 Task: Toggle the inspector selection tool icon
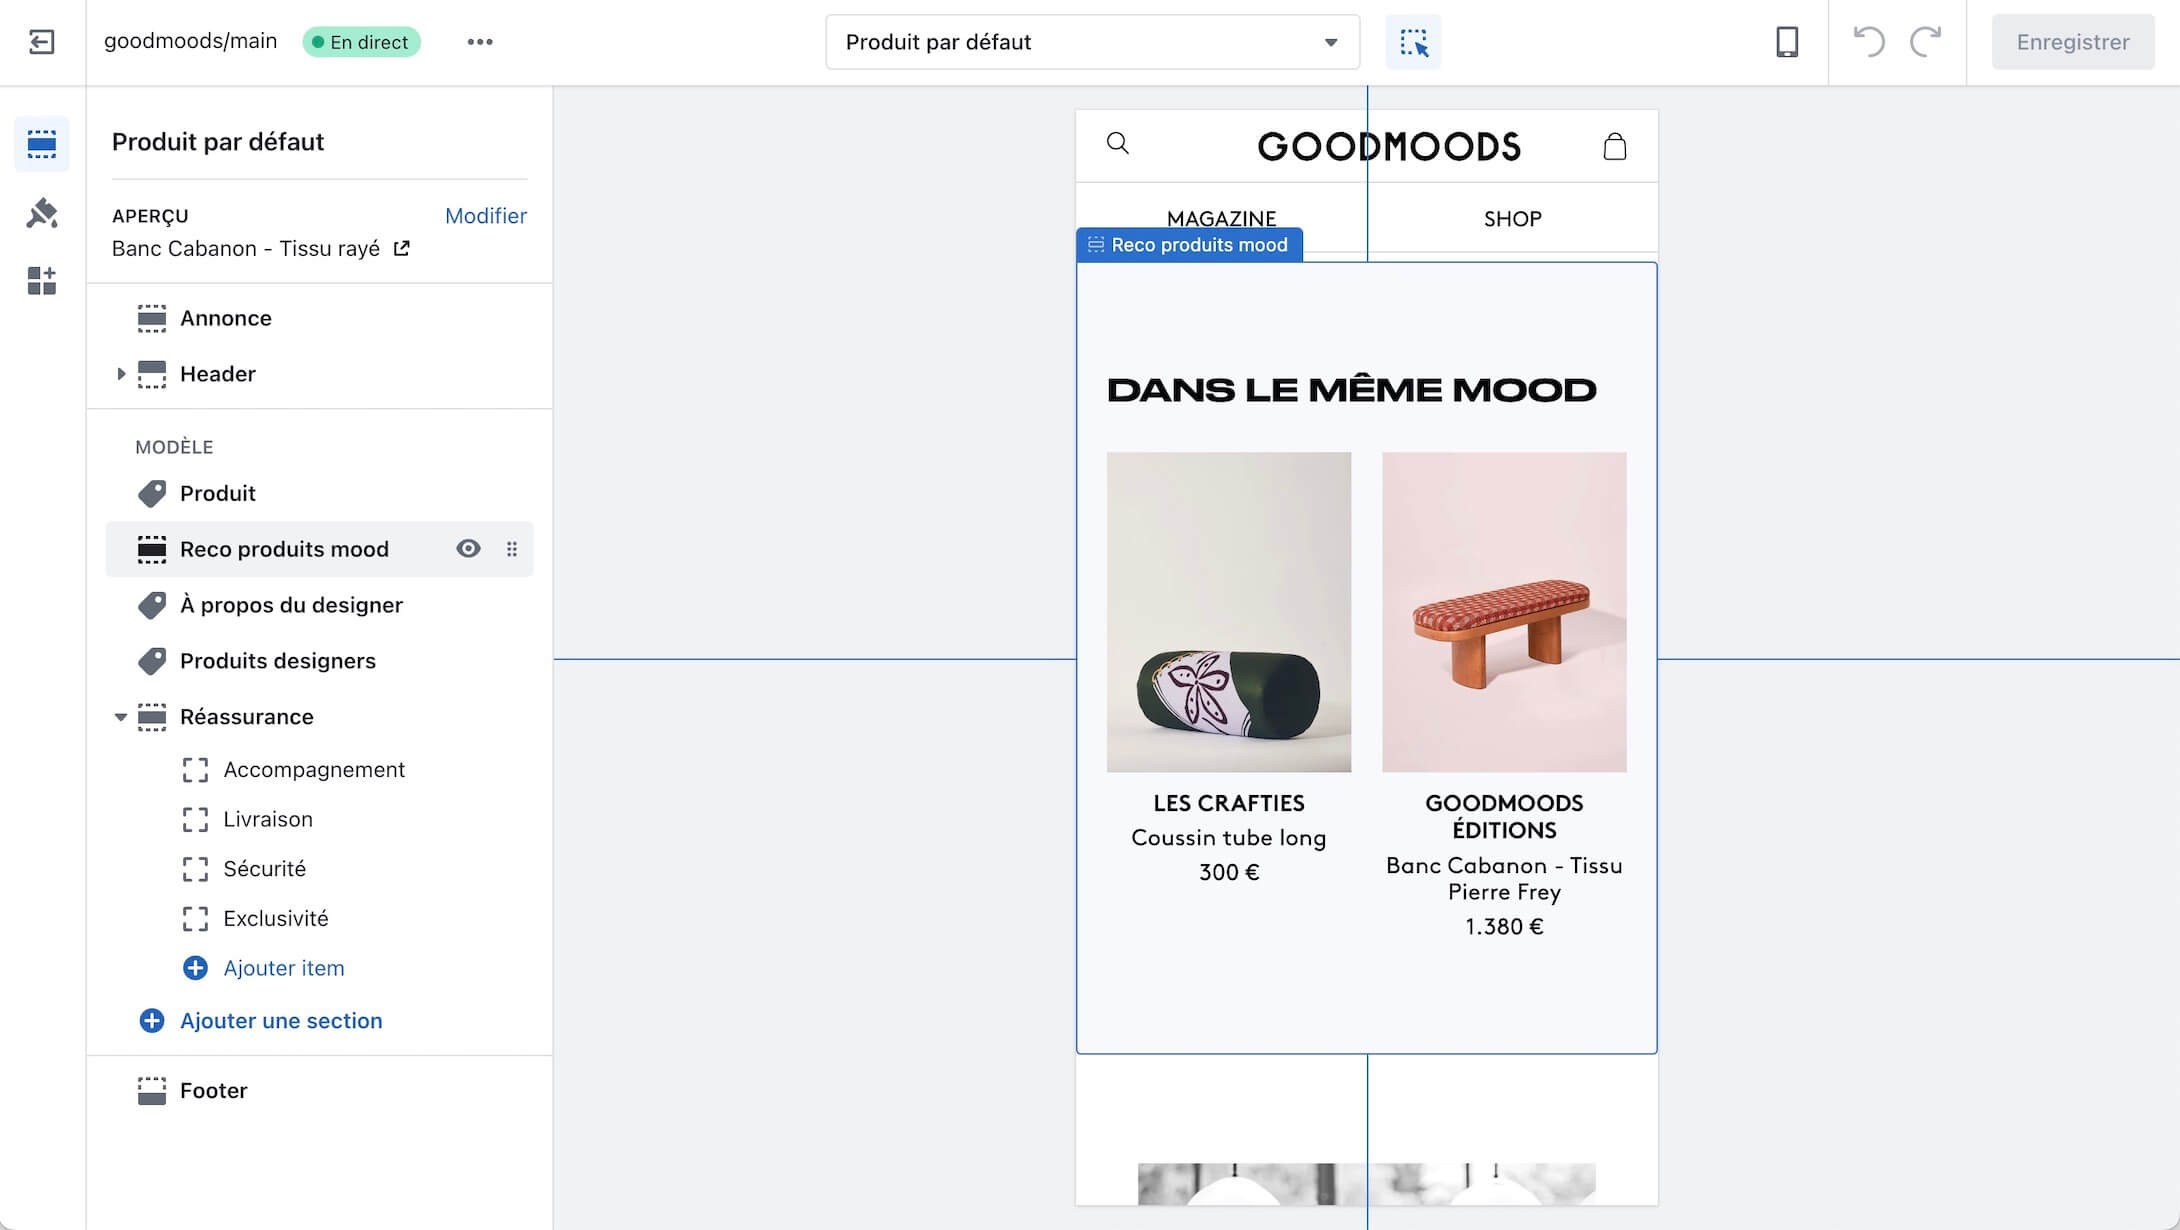(1413, 42)
